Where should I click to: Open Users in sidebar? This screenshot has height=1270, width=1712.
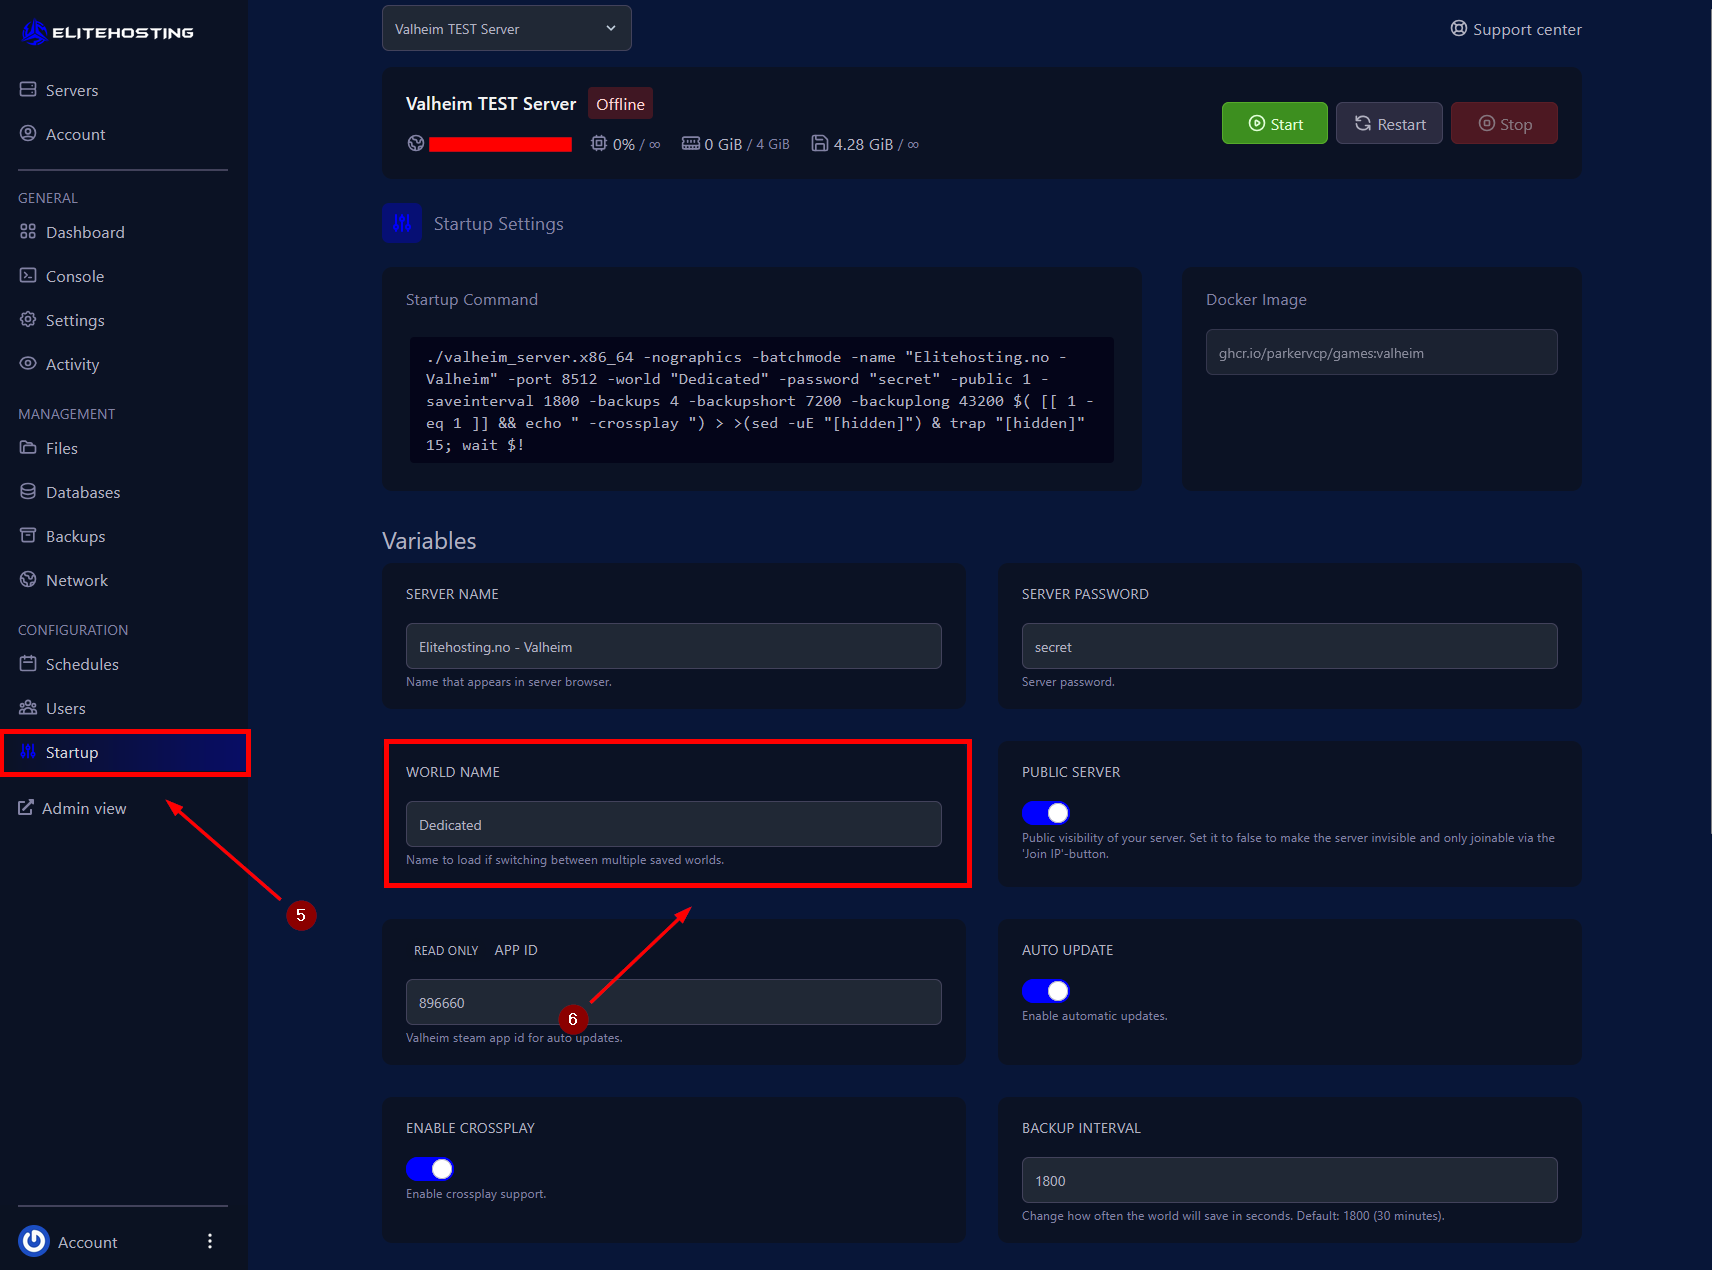(x=66, y=708)
